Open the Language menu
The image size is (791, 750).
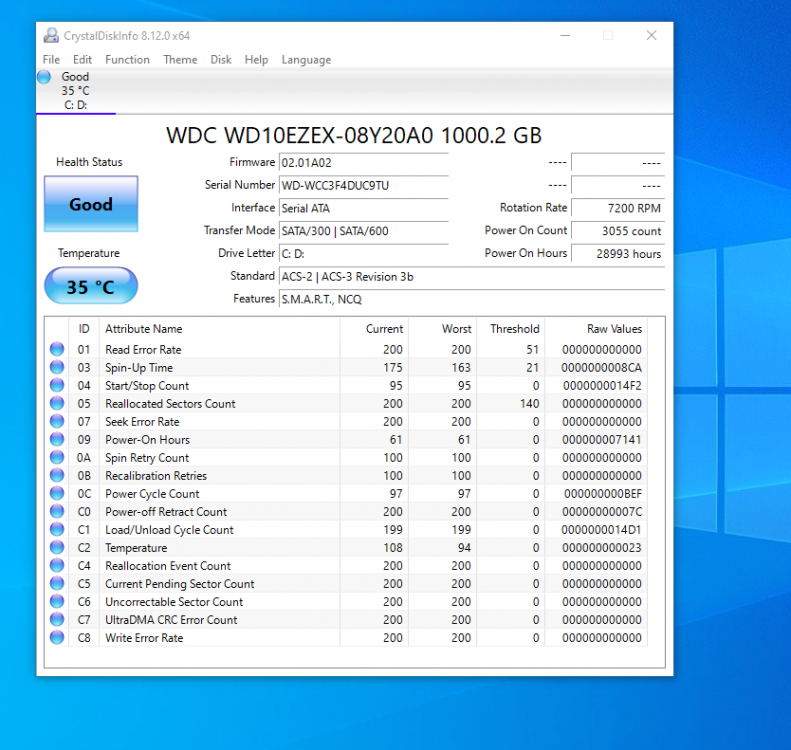[x=306, y=60]
